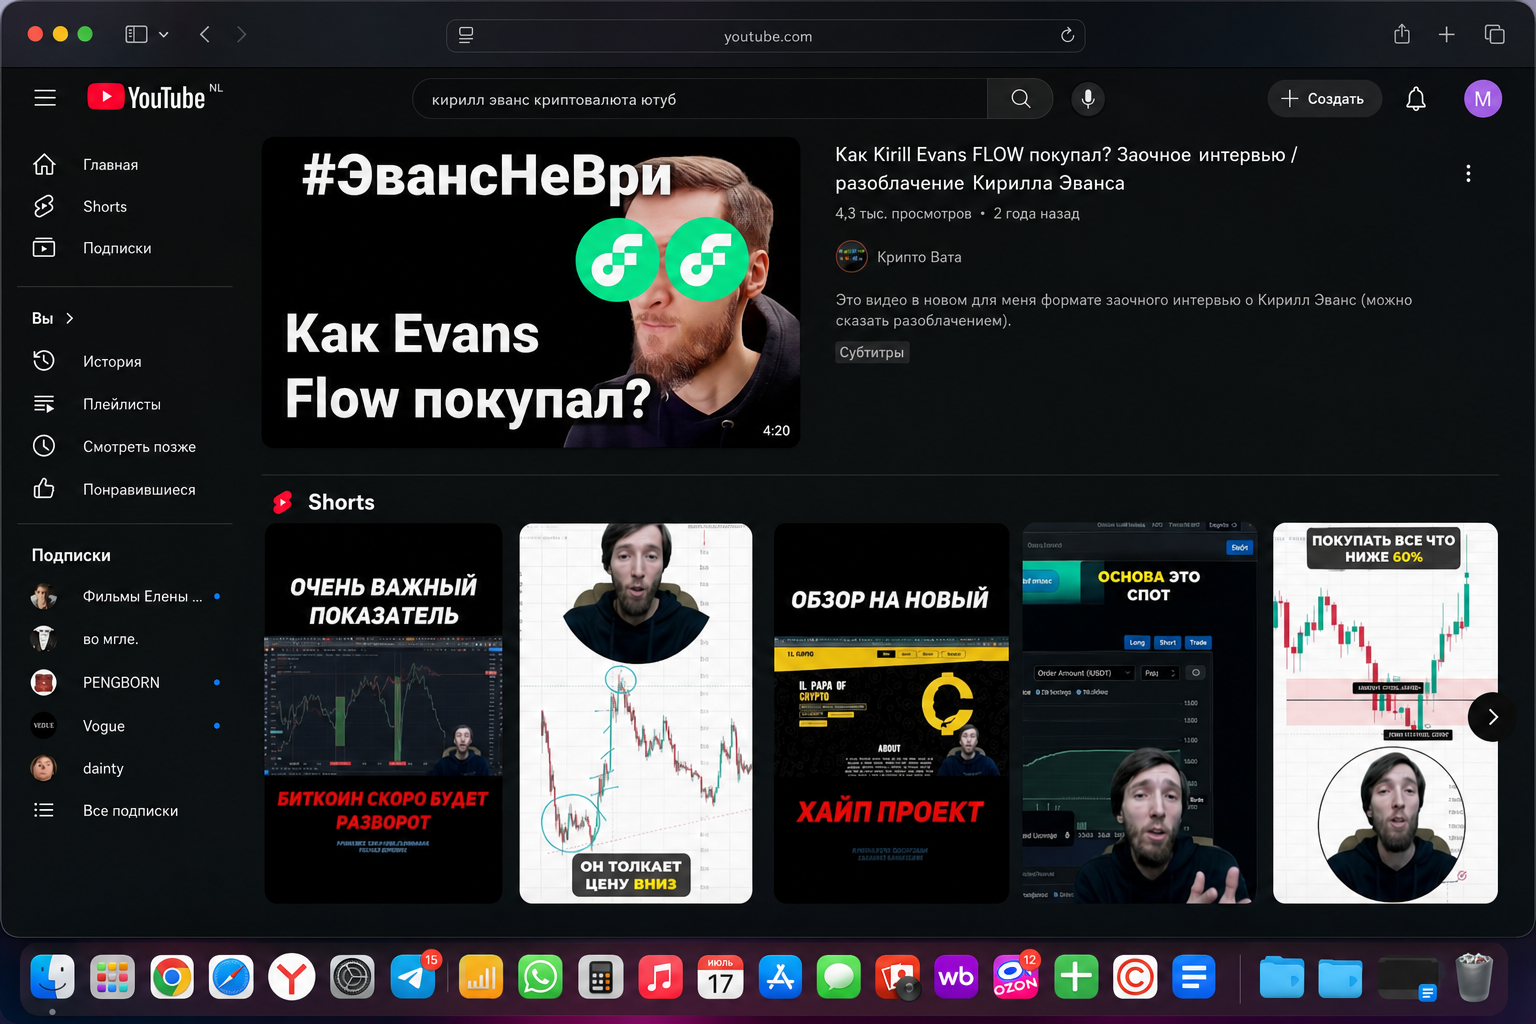The width and height of the screenshot is (1536, 1024).
Task: Open the Создать menu
Action: coord(1324,99)
